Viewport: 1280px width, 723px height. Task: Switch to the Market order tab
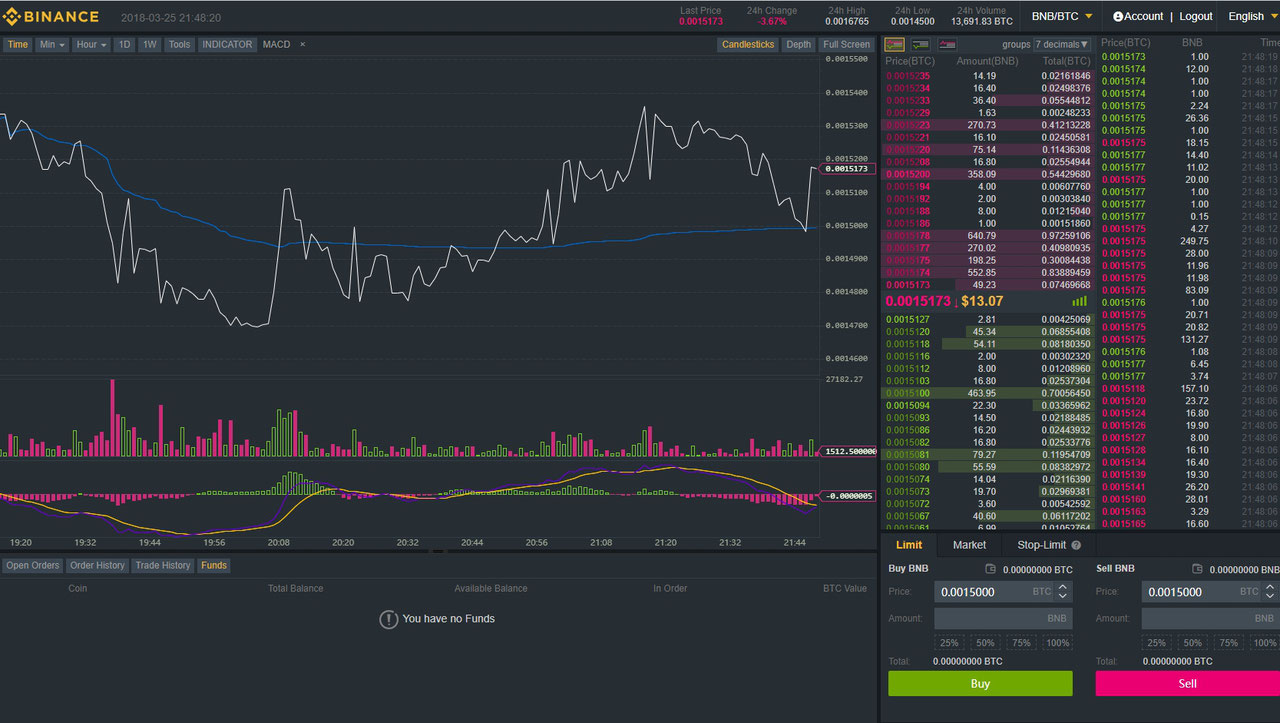tap(968, 545)
